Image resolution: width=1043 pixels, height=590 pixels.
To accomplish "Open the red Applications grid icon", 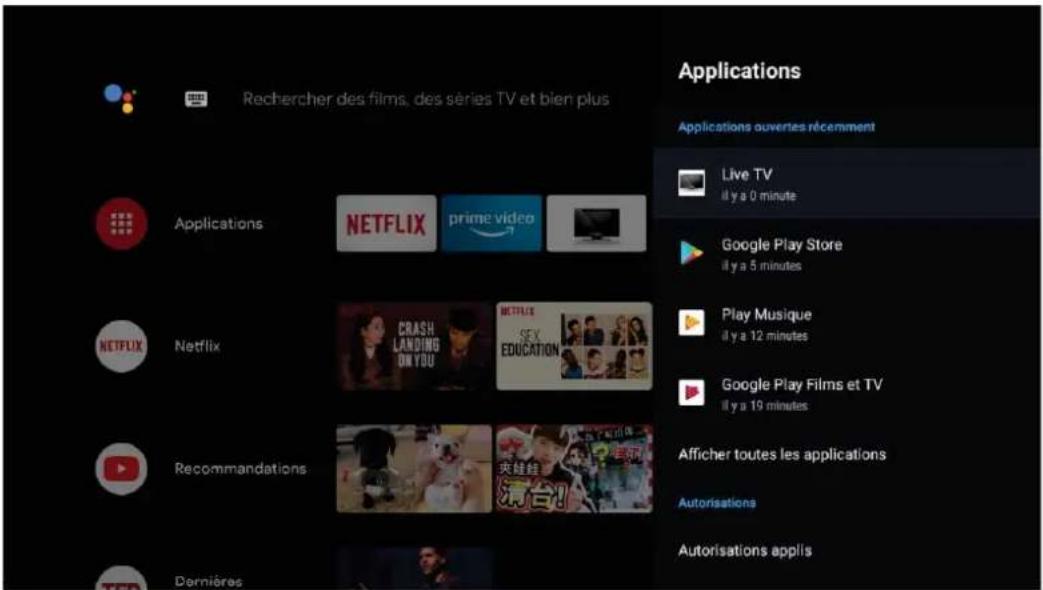I will coord(121,223).
